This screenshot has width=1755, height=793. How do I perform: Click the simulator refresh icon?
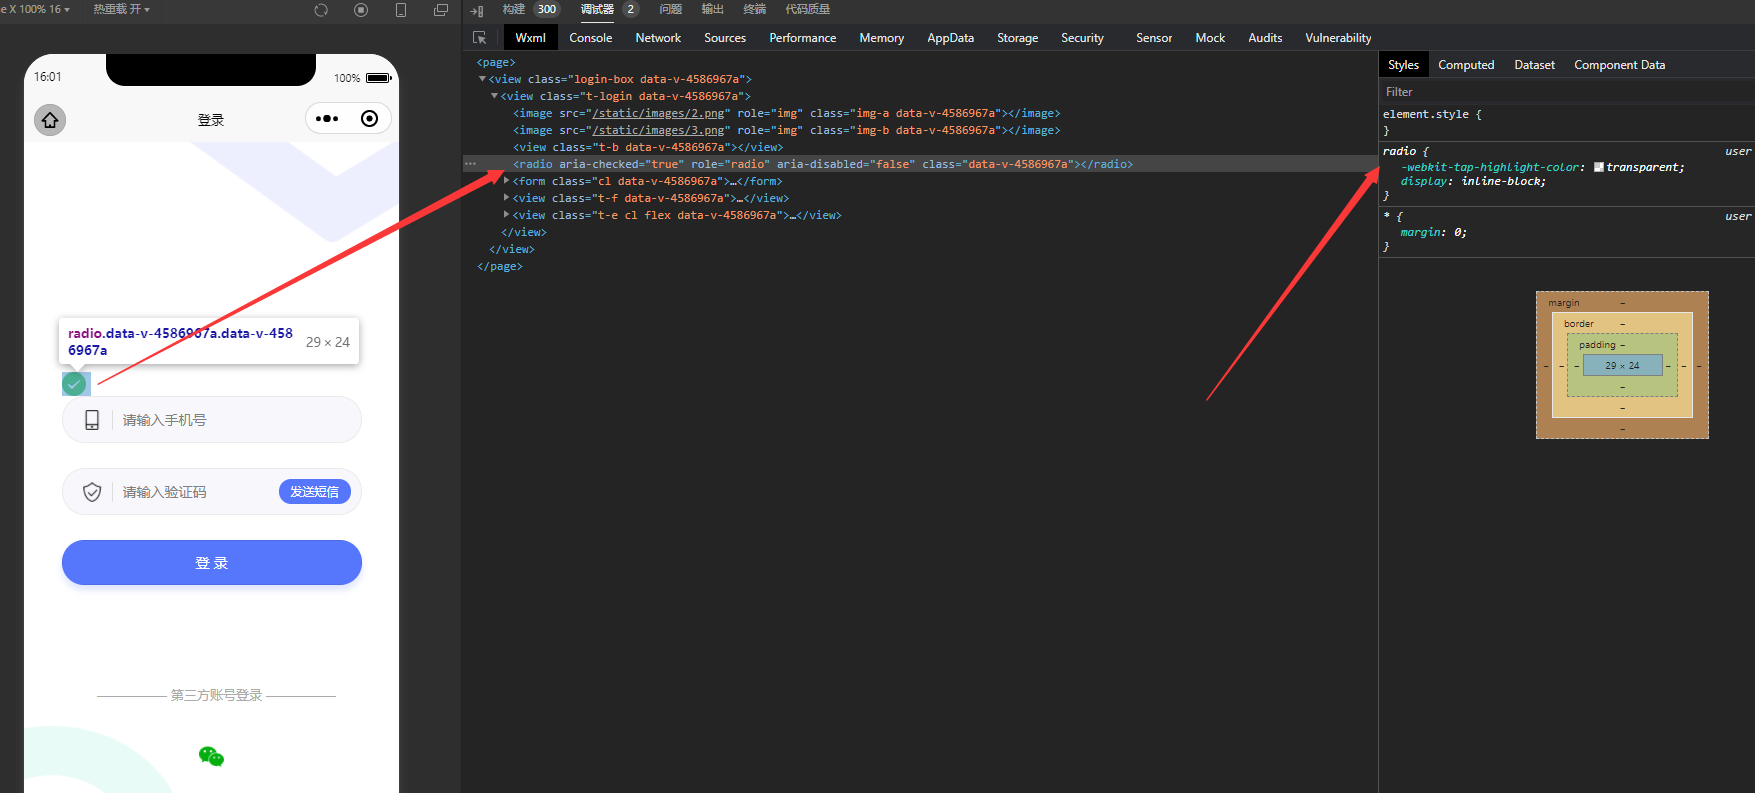pos(321,10)
